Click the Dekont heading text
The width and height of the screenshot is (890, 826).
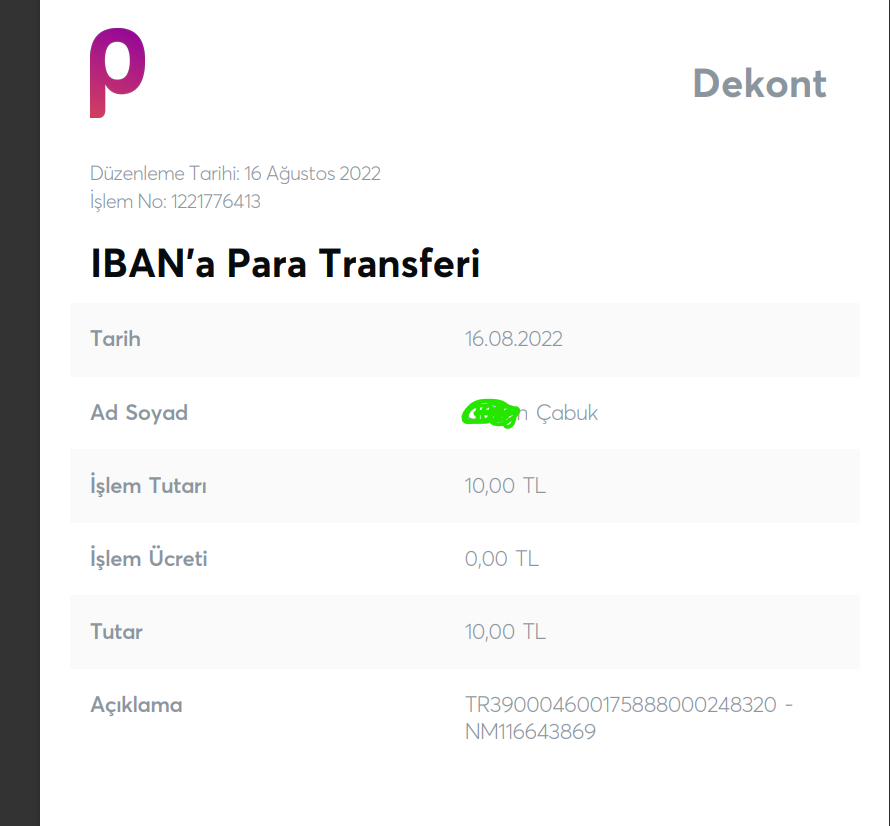point(759,84)
